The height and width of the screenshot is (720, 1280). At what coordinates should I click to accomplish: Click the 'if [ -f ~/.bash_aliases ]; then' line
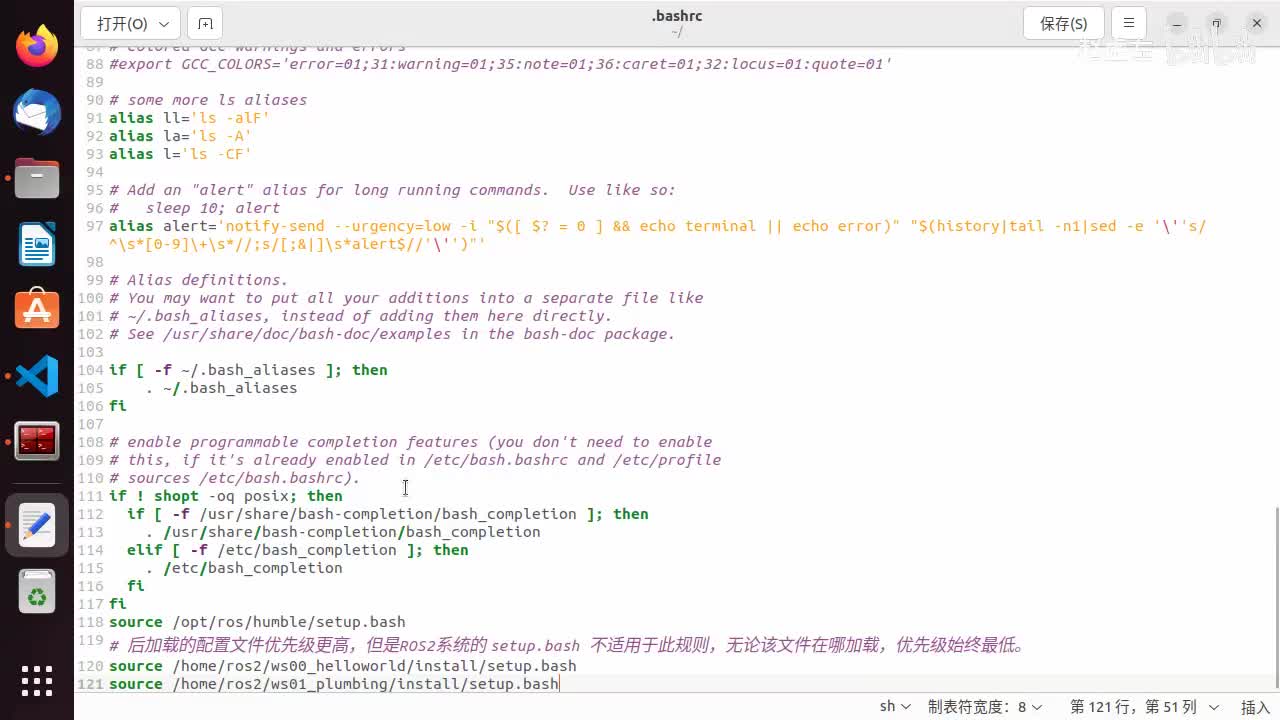[248, 370]
